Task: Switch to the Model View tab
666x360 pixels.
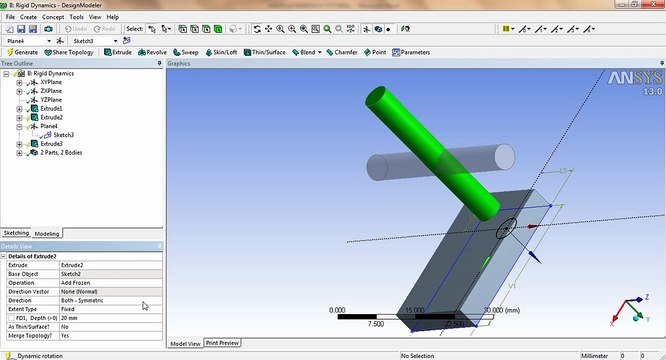Action: point(185,343)
